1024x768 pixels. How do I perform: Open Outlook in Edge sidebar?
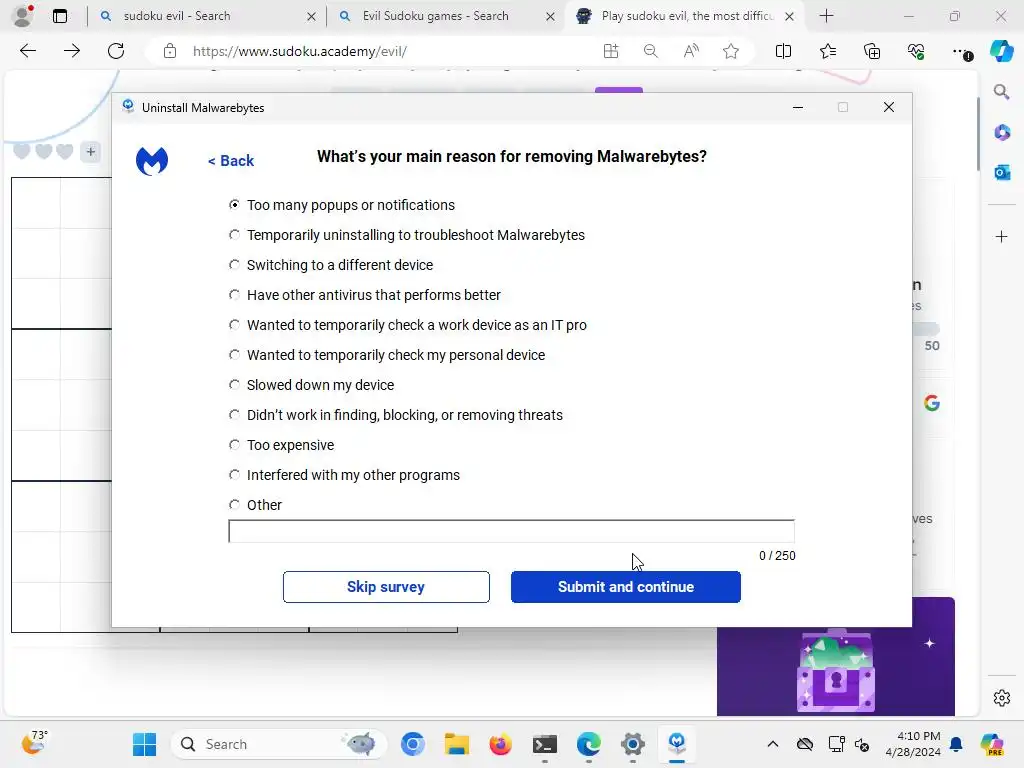point(1002,172)
